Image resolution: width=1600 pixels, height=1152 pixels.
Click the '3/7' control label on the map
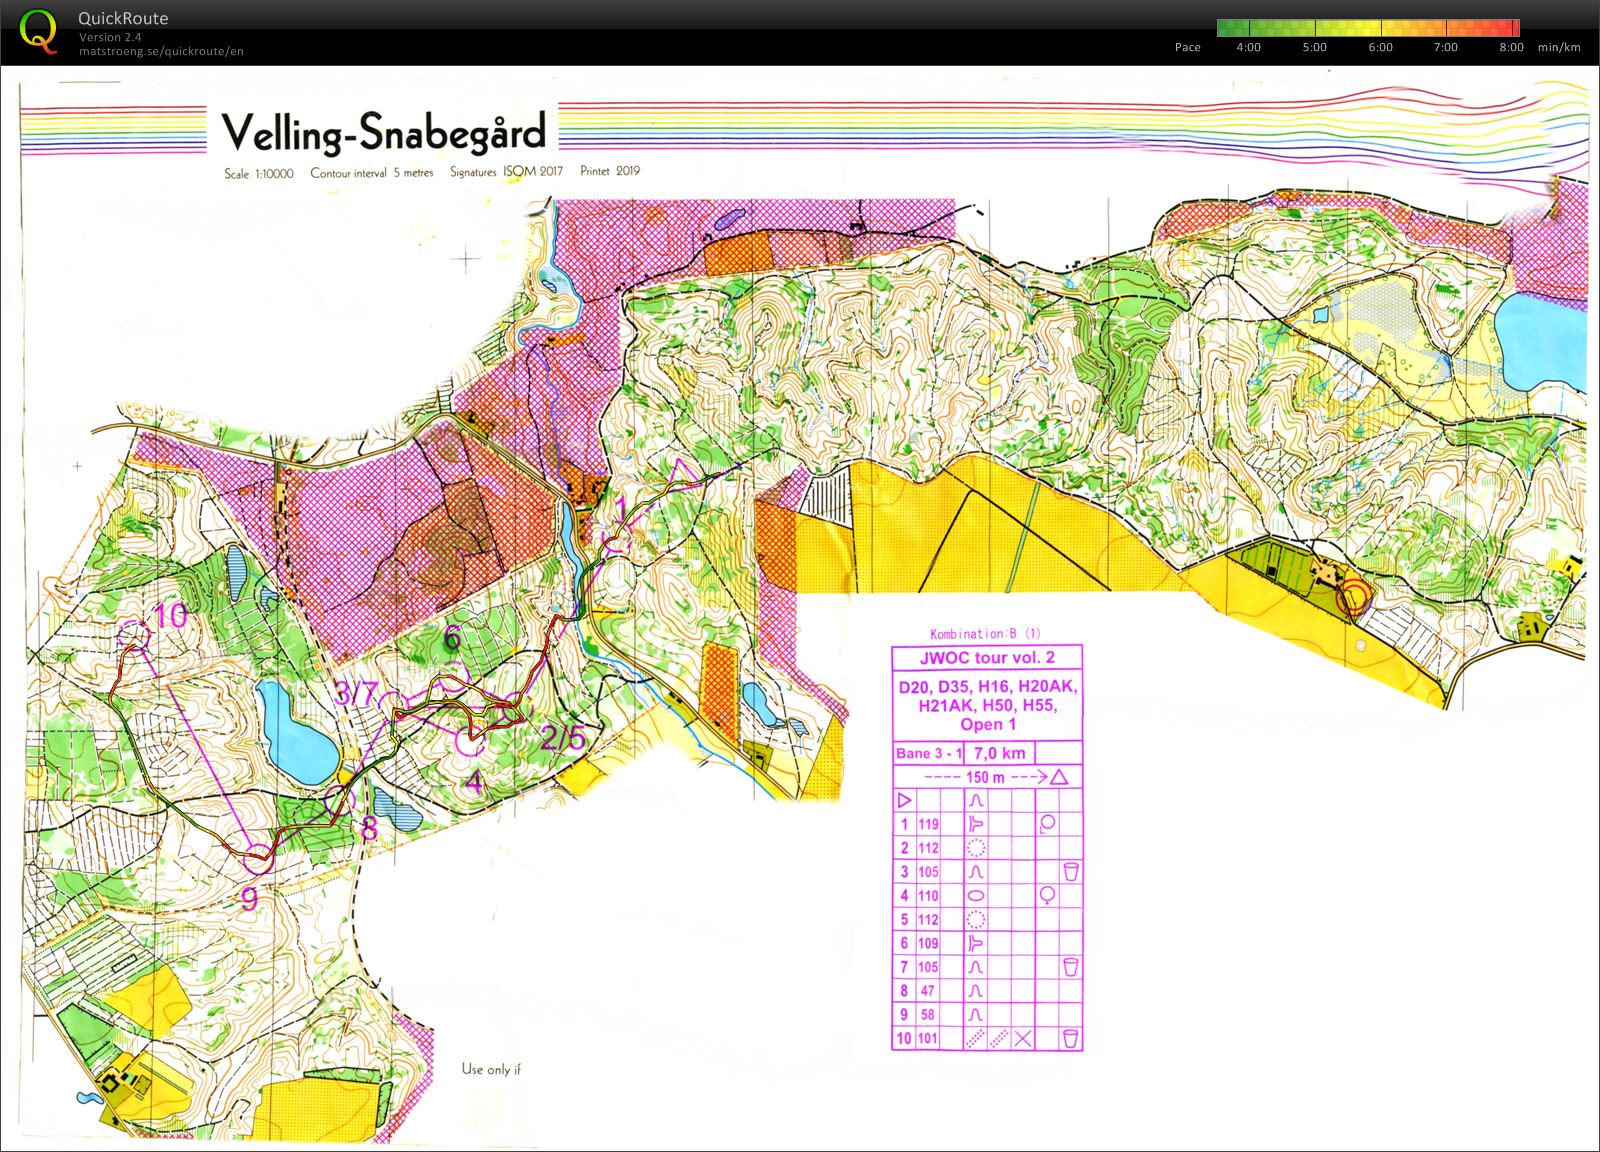point(357,693)
